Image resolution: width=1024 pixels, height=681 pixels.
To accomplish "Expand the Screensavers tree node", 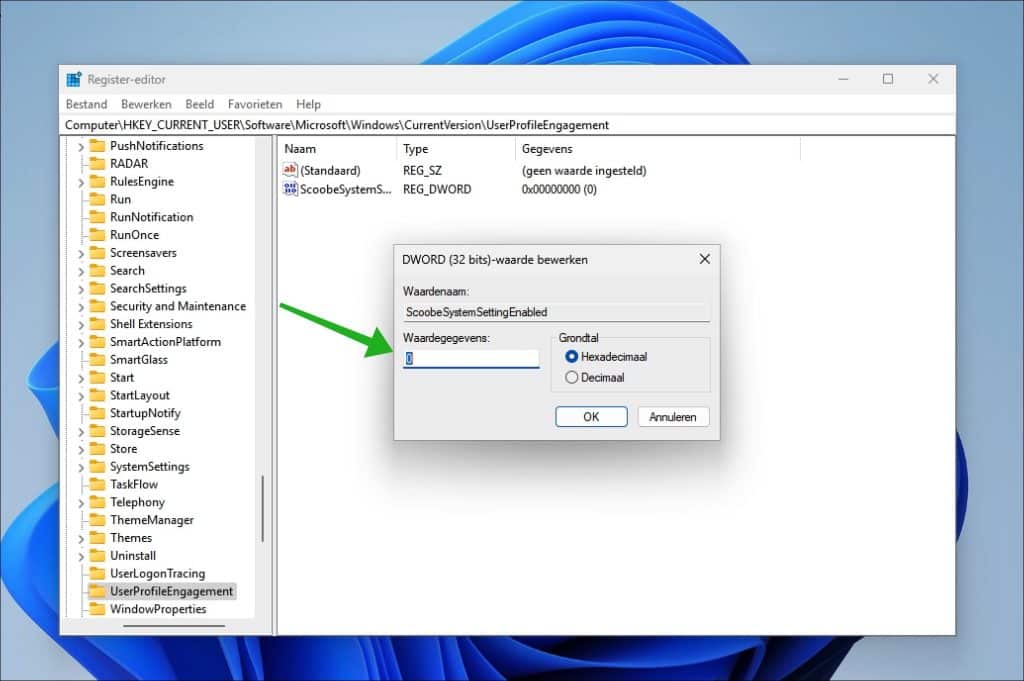I will [x=80, y=254].
